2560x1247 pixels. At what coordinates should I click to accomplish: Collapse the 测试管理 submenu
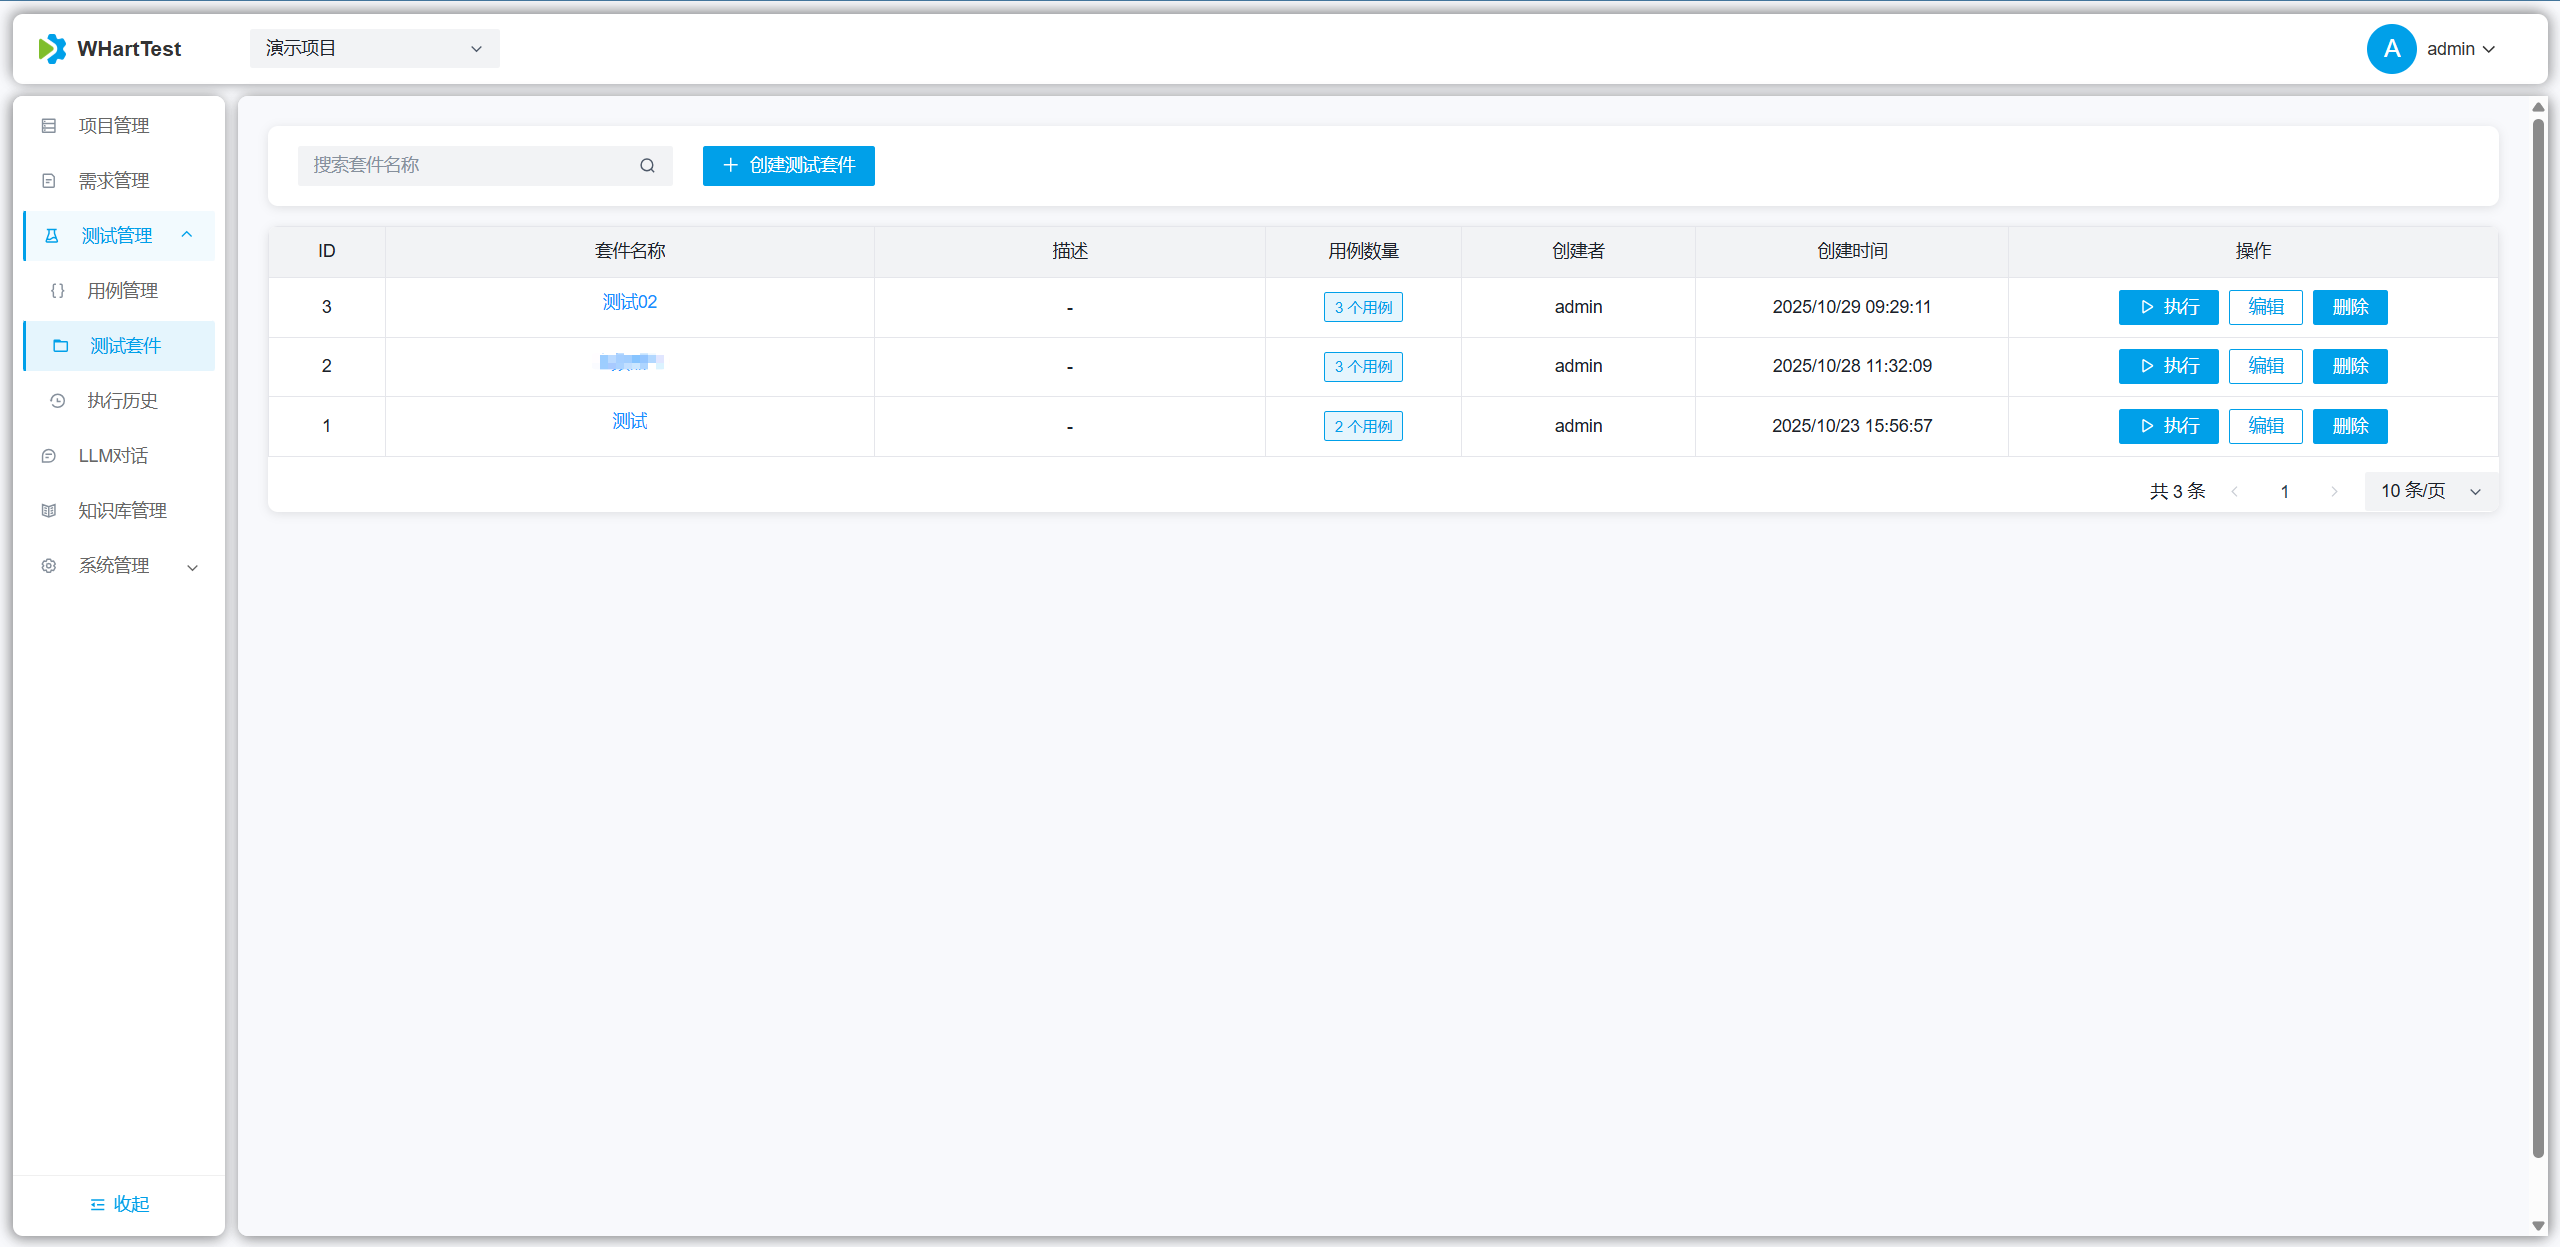(187, 235)
